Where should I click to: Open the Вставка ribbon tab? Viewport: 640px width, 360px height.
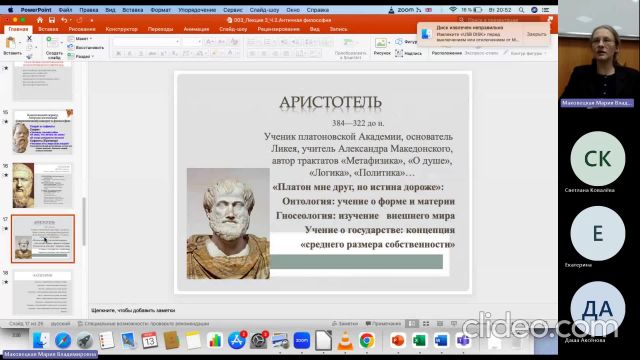tap(48, 29)
